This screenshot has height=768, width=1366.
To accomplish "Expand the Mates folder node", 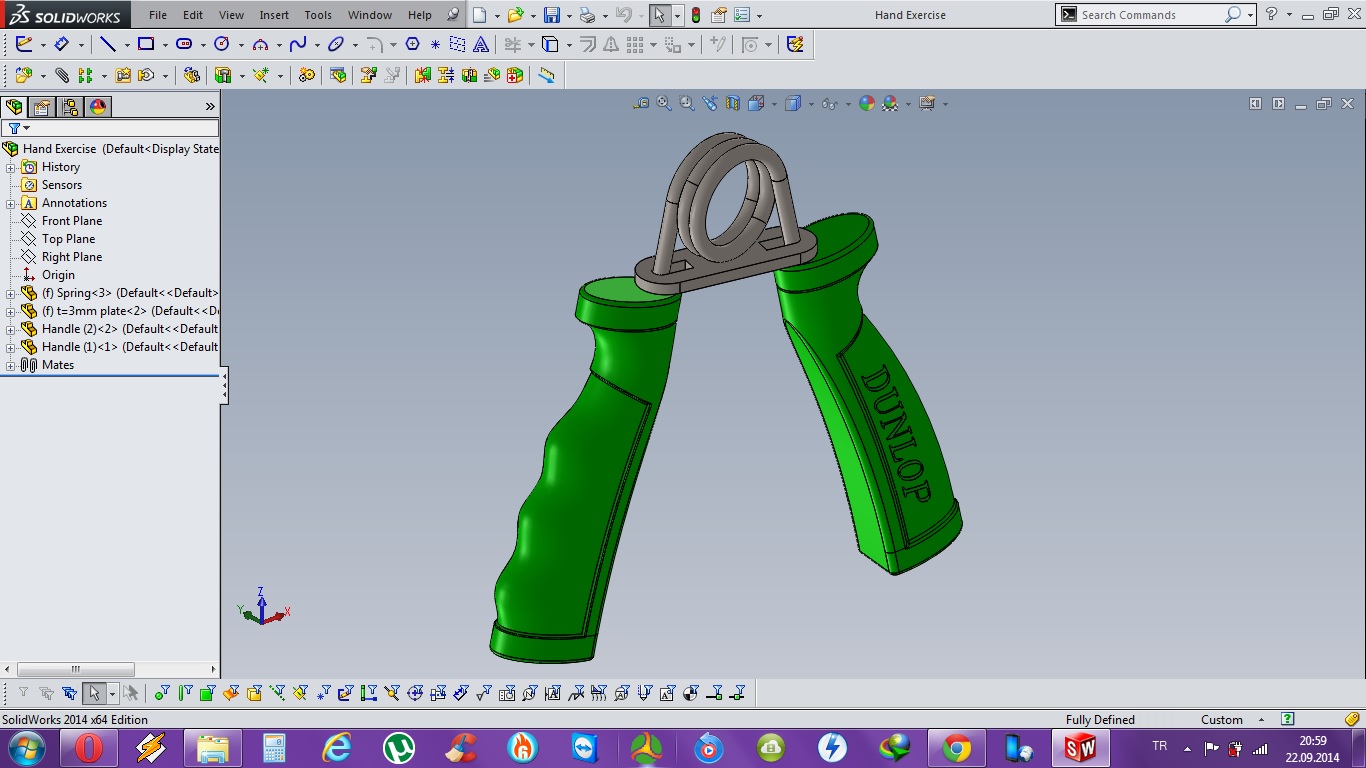I will pos(11,365).
